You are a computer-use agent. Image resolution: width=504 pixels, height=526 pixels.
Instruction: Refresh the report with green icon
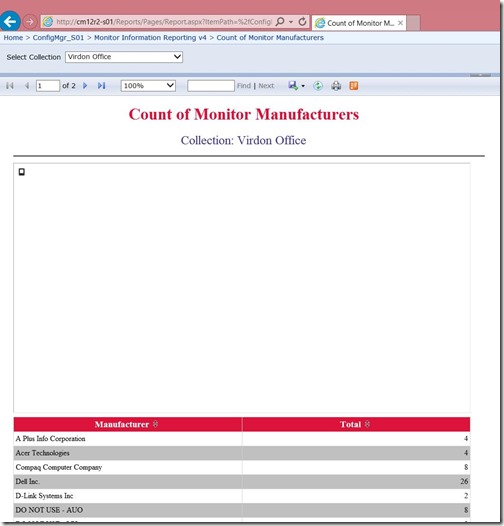coord(318,86)
